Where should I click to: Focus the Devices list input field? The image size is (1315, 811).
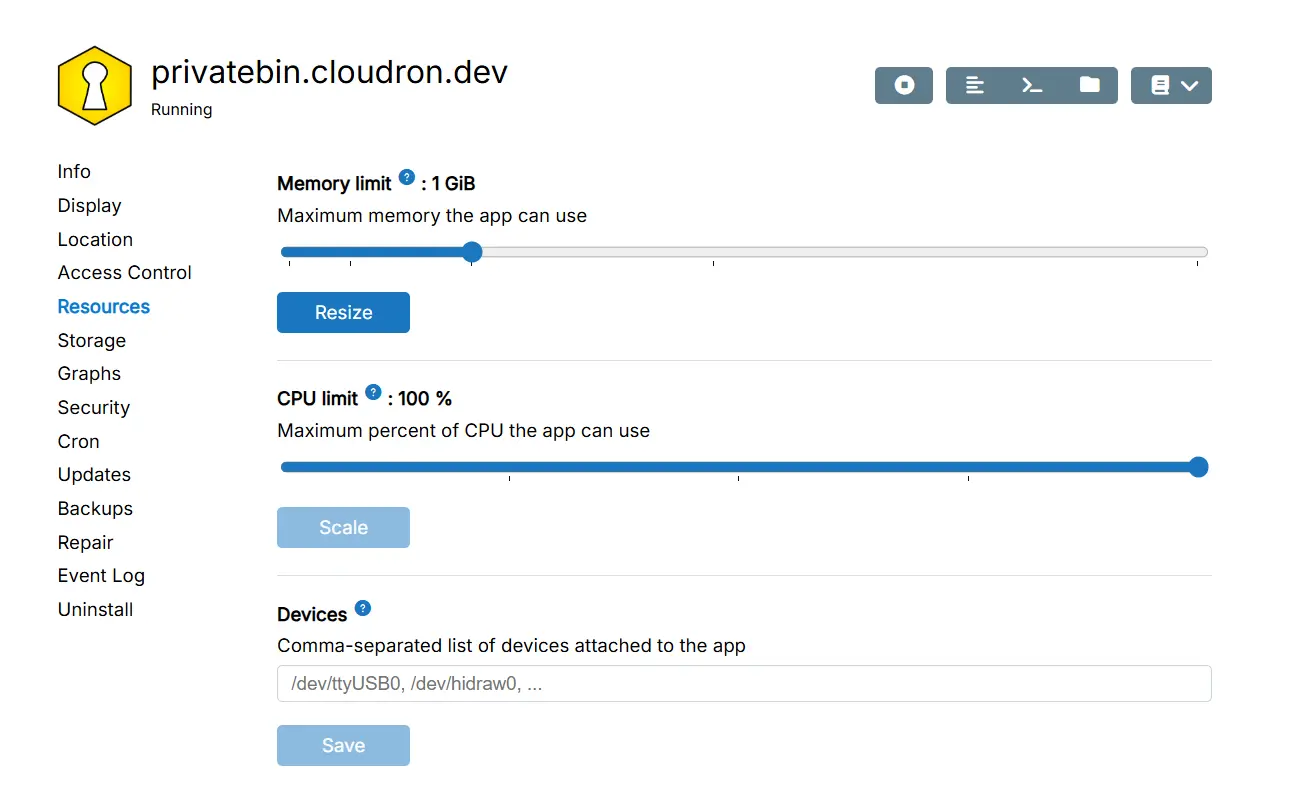(743, 684)
